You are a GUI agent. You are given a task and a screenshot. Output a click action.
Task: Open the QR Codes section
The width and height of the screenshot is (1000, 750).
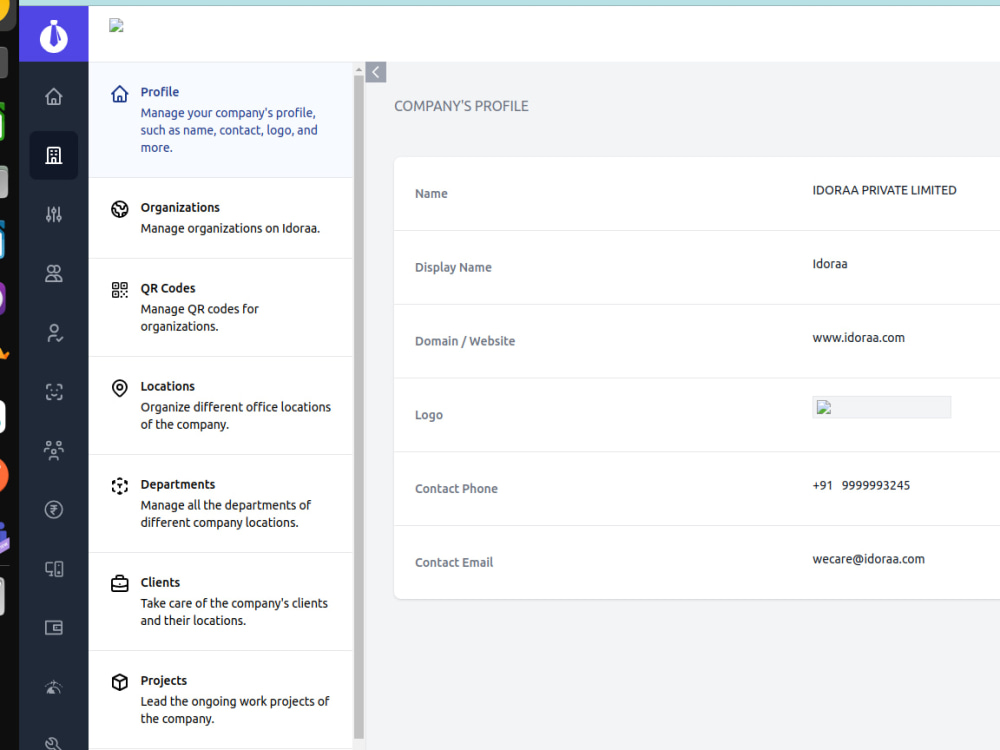[x=221, y=307]
